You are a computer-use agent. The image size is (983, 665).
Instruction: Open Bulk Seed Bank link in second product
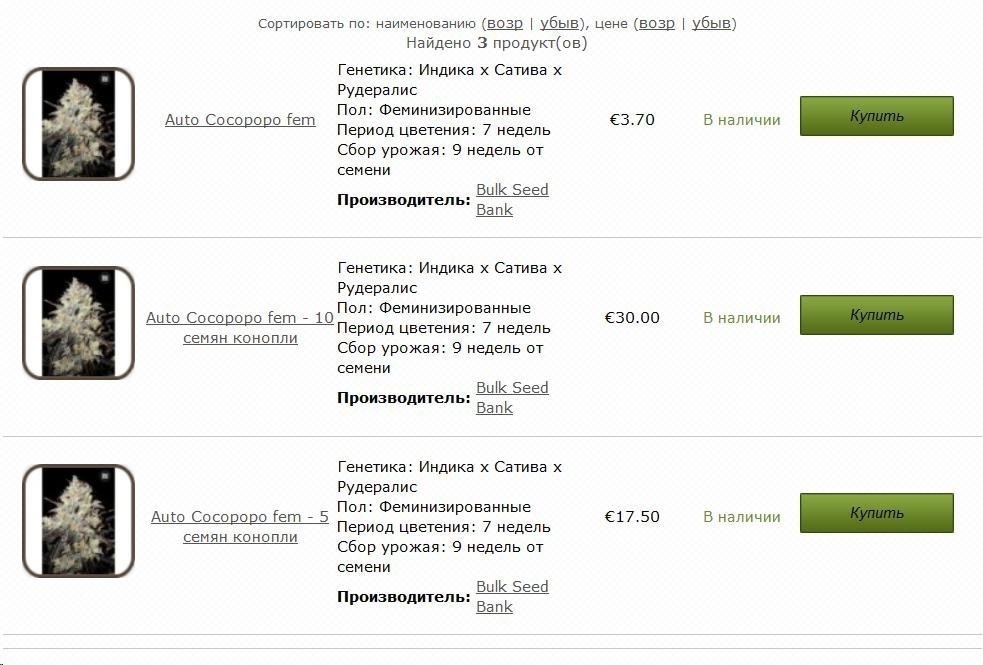[x=512, y=397]
